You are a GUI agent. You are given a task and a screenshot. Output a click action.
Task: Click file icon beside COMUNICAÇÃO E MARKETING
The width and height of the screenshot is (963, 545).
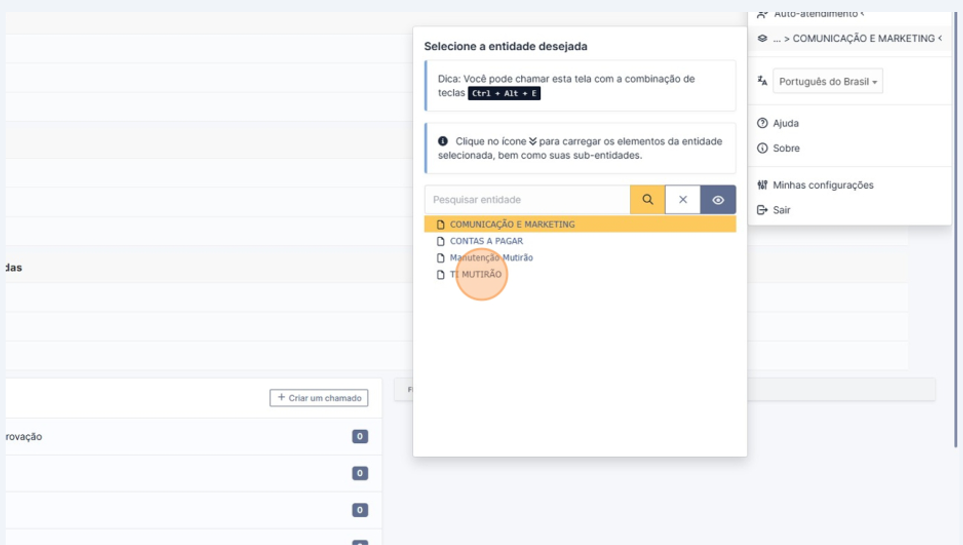[440, 225]
